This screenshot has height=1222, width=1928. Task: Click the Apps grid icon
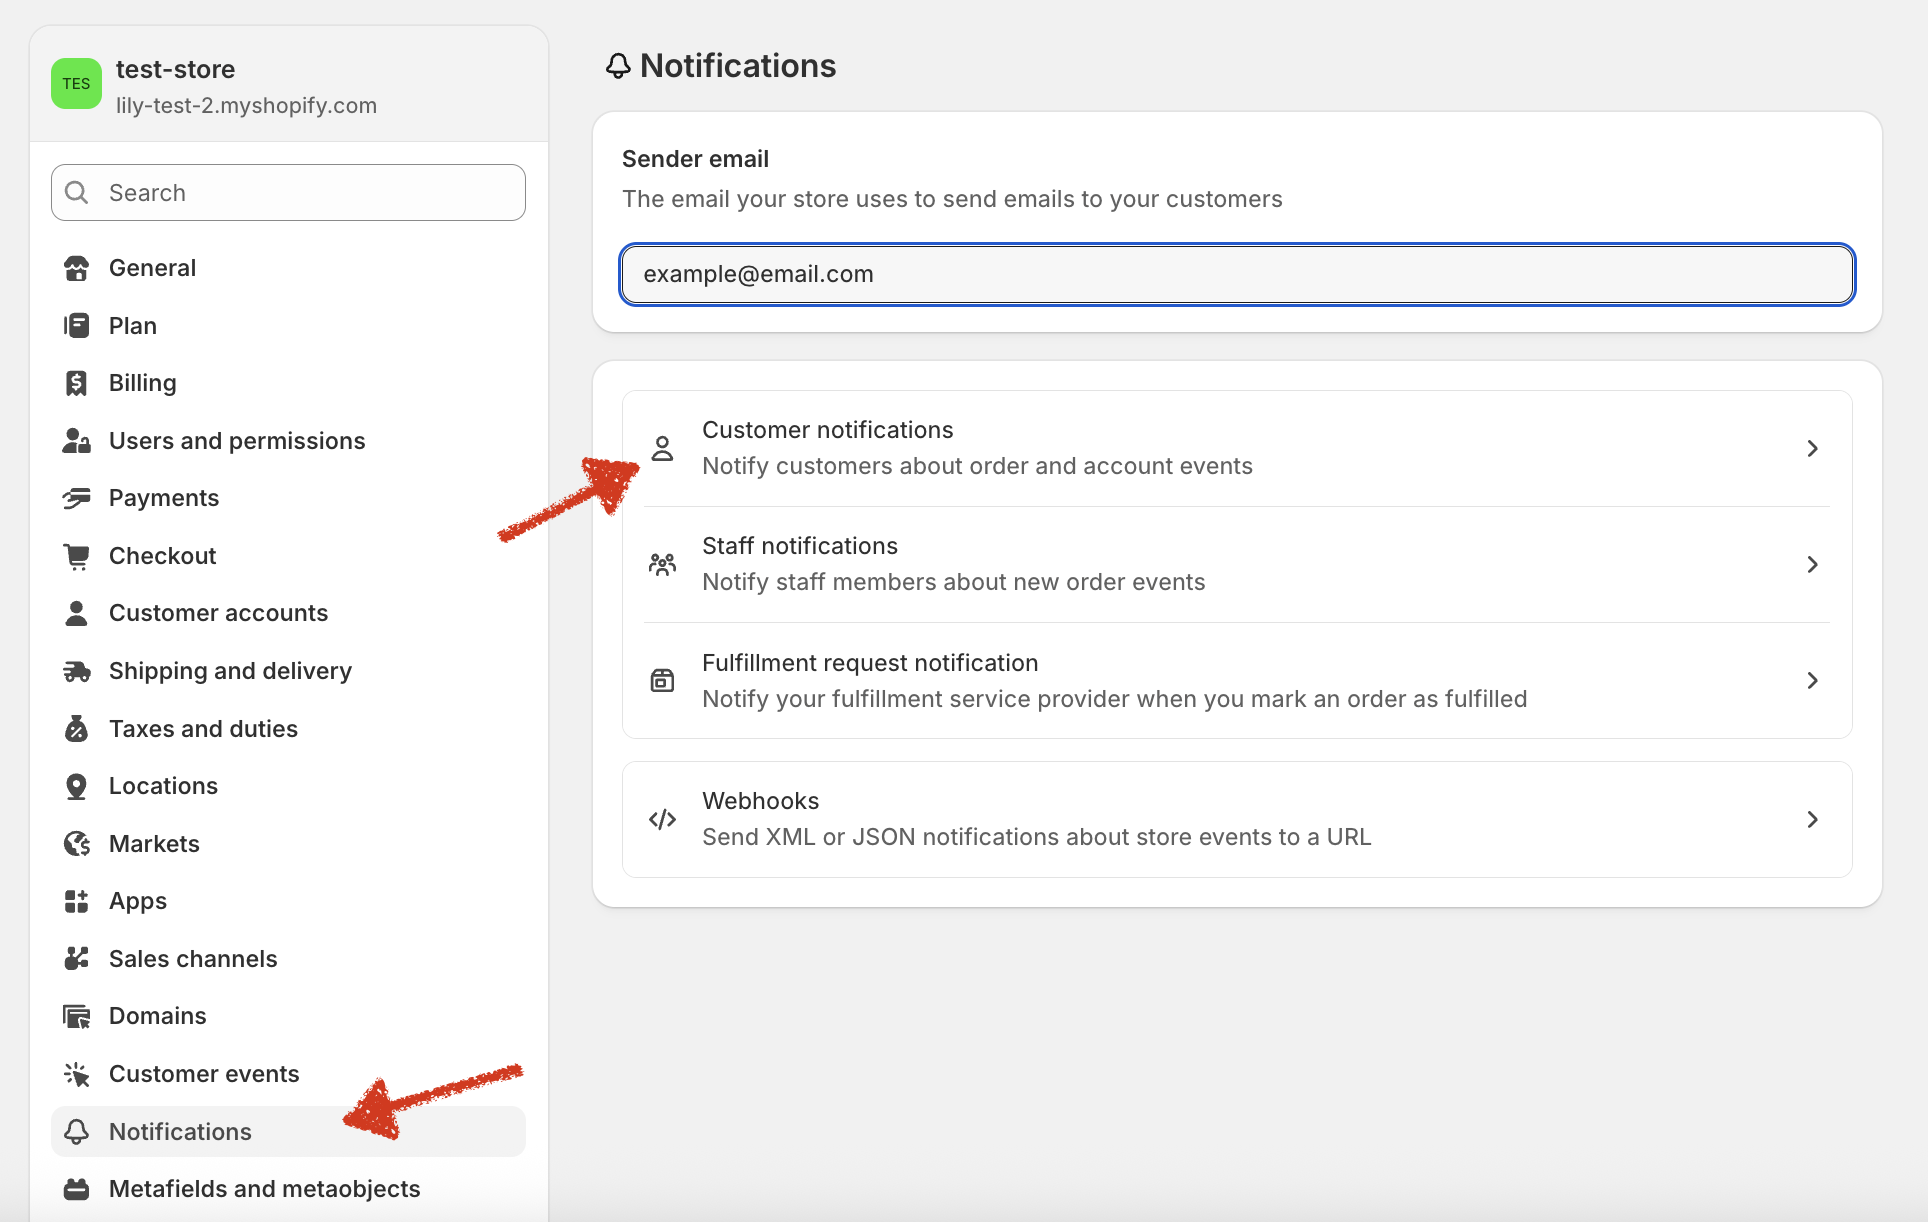[x=77, y=901]
